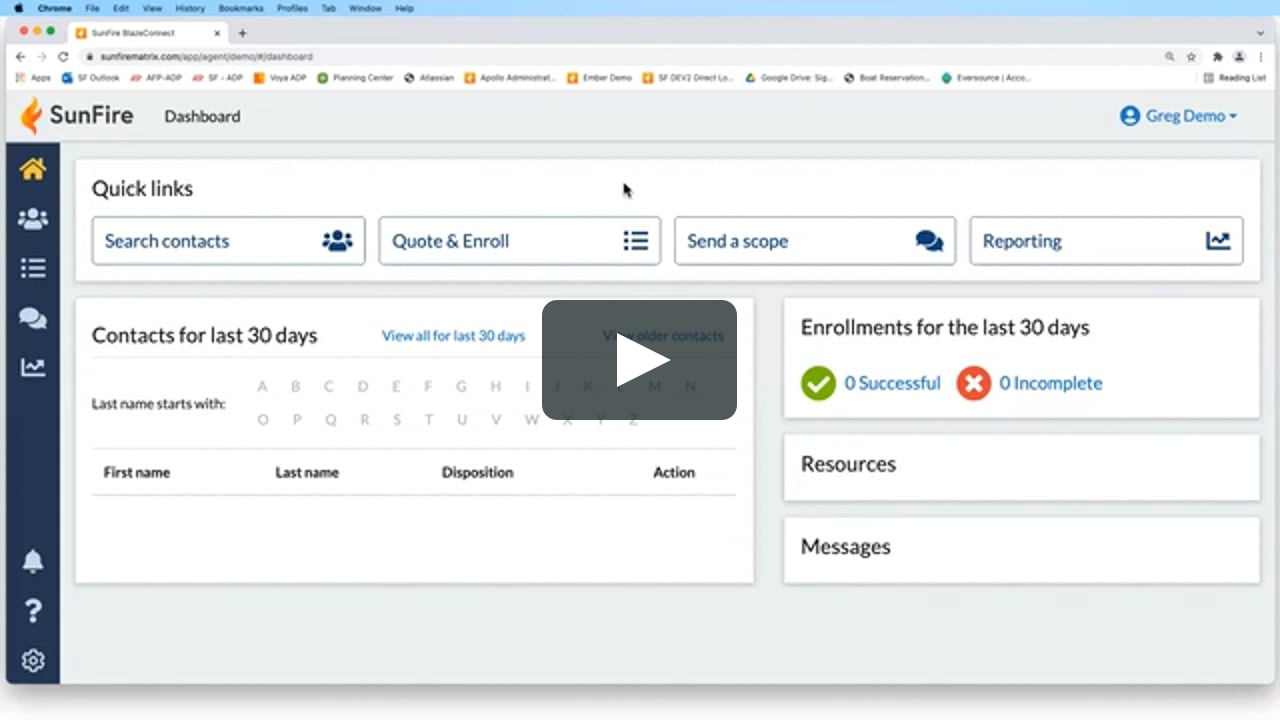Filter contacts by letter P

point(297,420)
